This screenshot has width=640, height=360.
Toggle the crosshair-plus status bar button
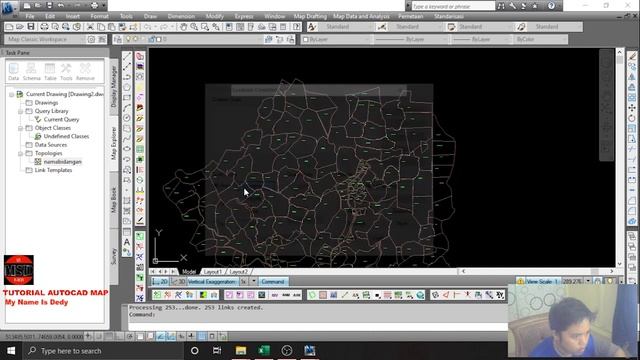pyautogui.click(x=191, y=336)
